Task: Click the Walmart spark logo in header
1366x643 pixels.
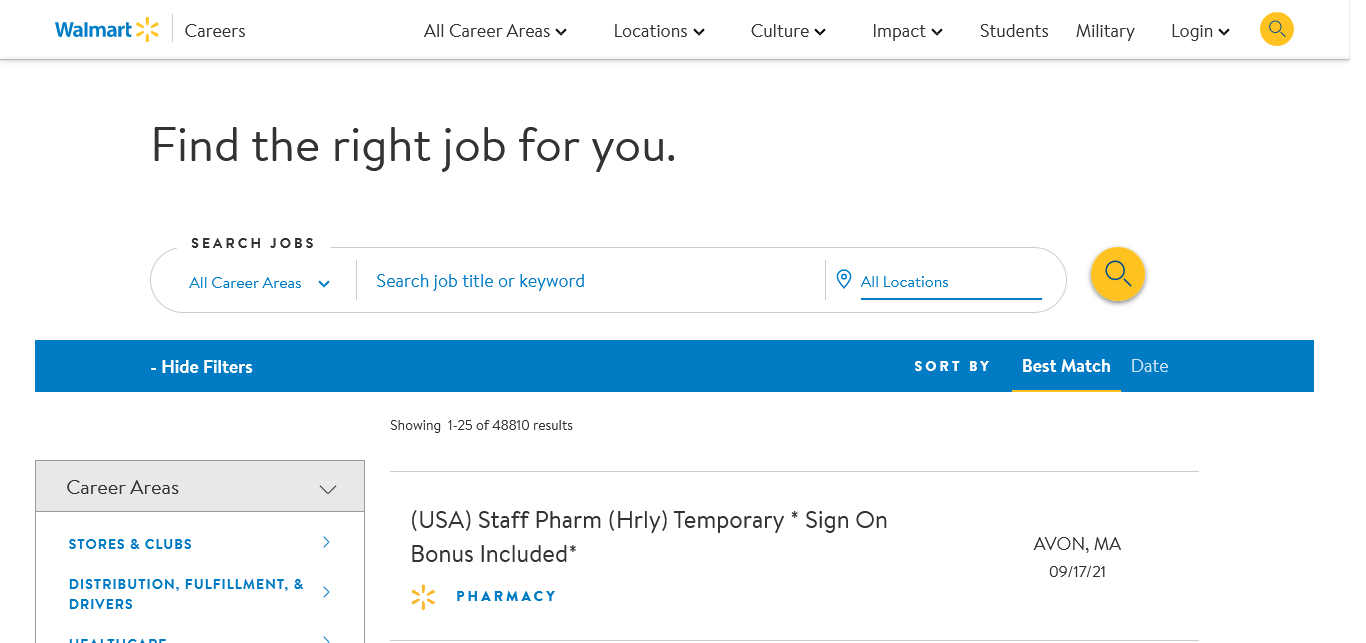Action: (x=147, y=30)
